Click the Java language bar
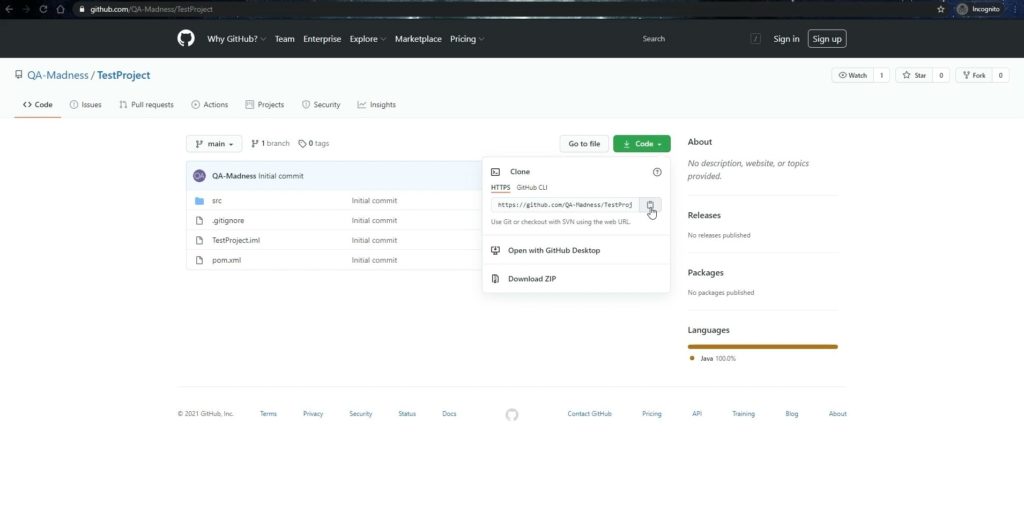The height and width of the screenshot is (506, 1024). 763,347
